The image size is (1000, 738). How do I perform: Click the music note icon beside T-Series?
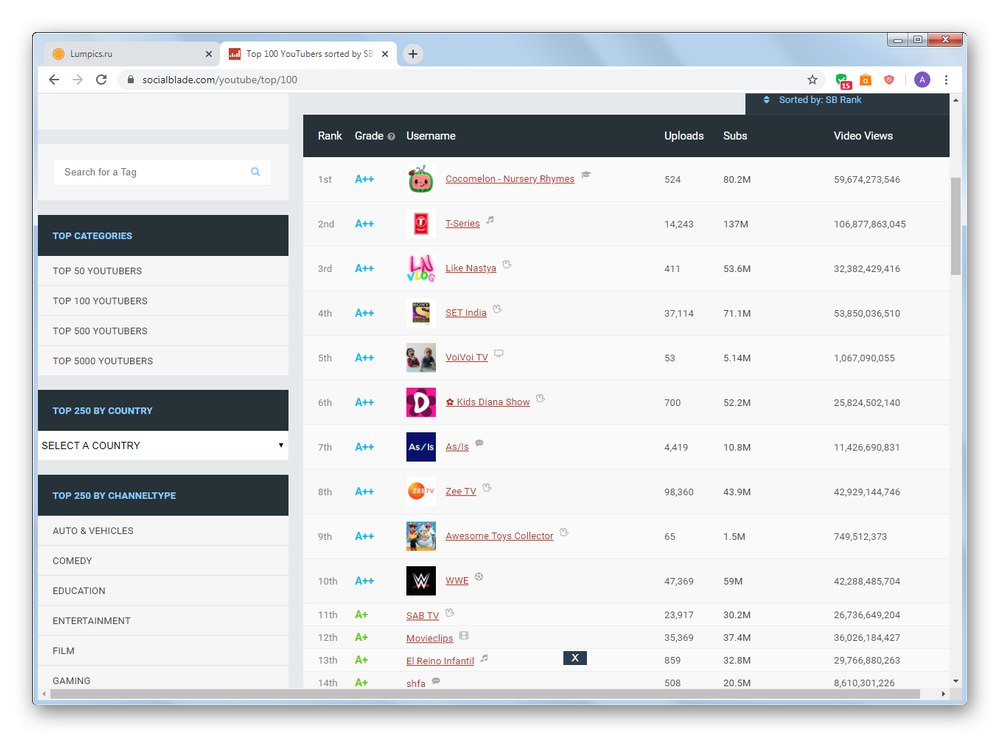(x=490, y=220)
